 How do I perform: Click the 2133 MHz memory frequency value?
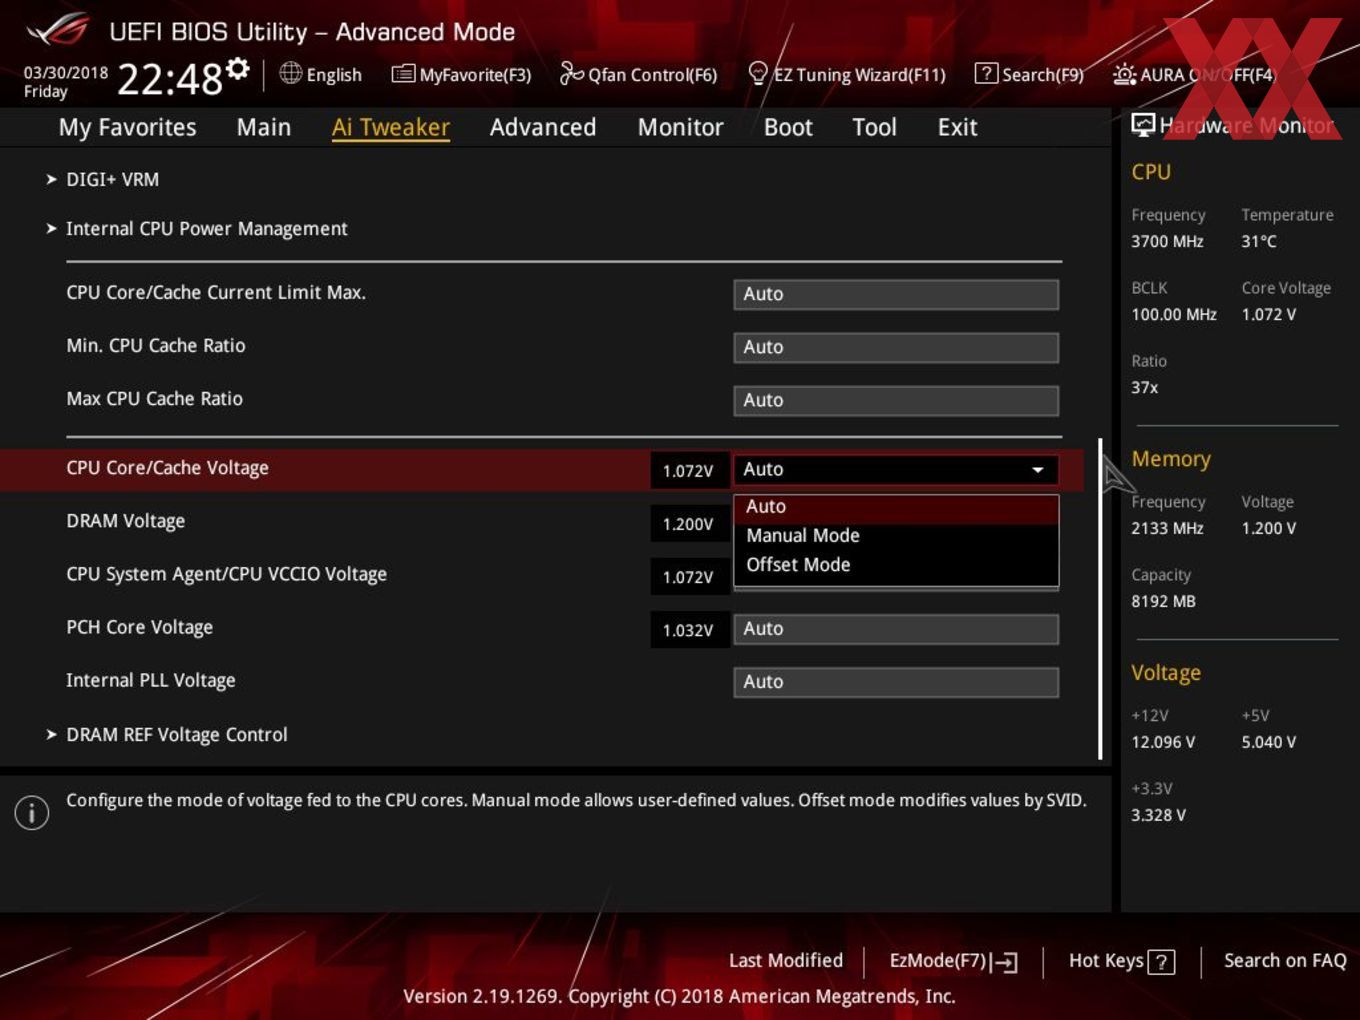click(1167, 528)
